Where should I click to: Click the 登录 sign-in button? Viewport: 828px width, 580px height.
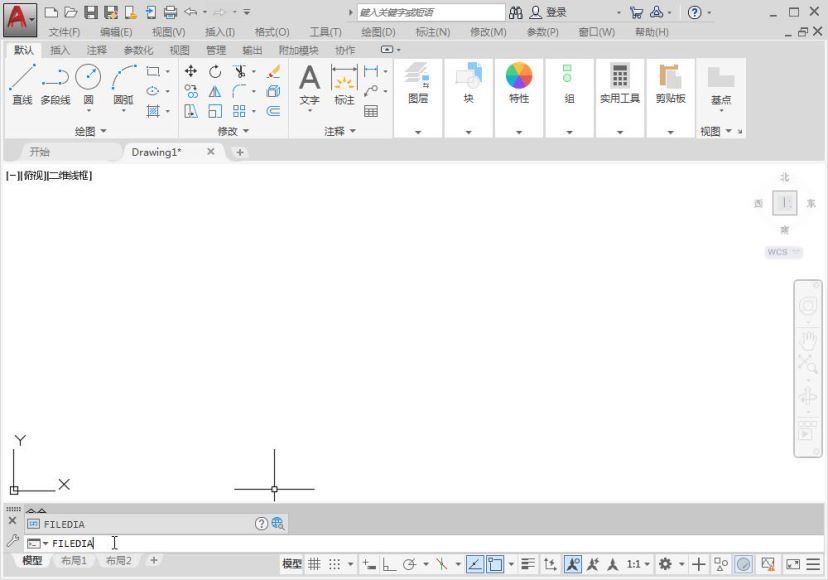[548, 12]
